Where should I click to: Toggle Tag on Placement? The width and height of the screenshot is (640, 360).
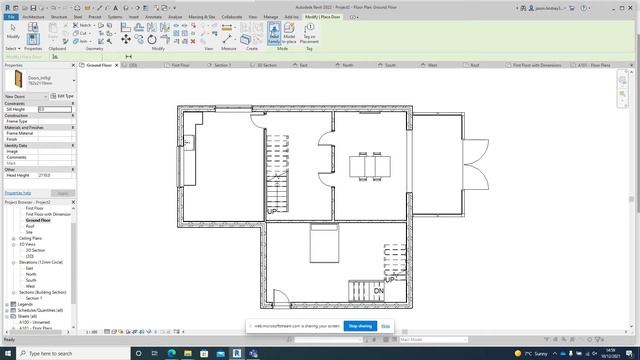pyautogui.click(x=309, y=33)
